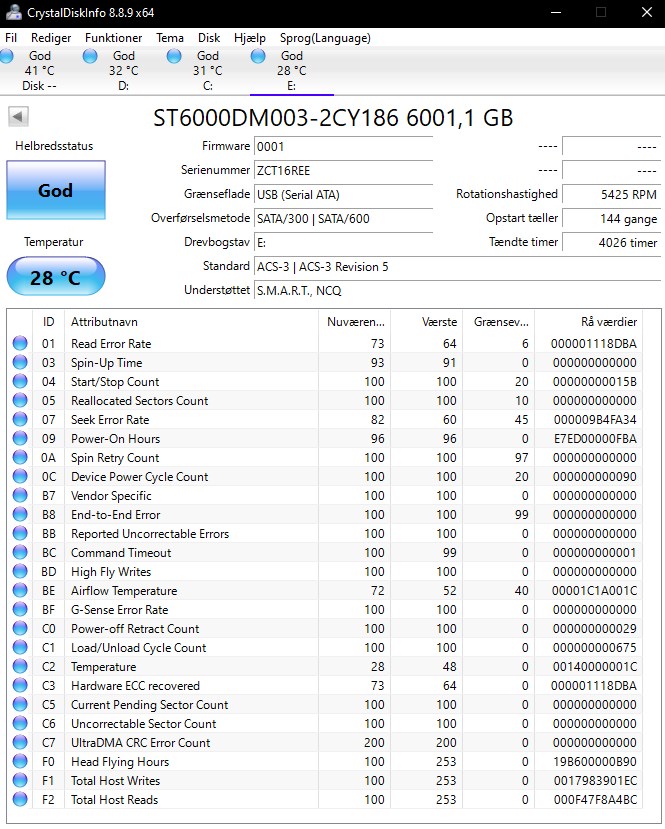This screenshot has height=829, width=665.
Task: Select the 'Temperature' attribute row name
Action: (x=104, y=667)
